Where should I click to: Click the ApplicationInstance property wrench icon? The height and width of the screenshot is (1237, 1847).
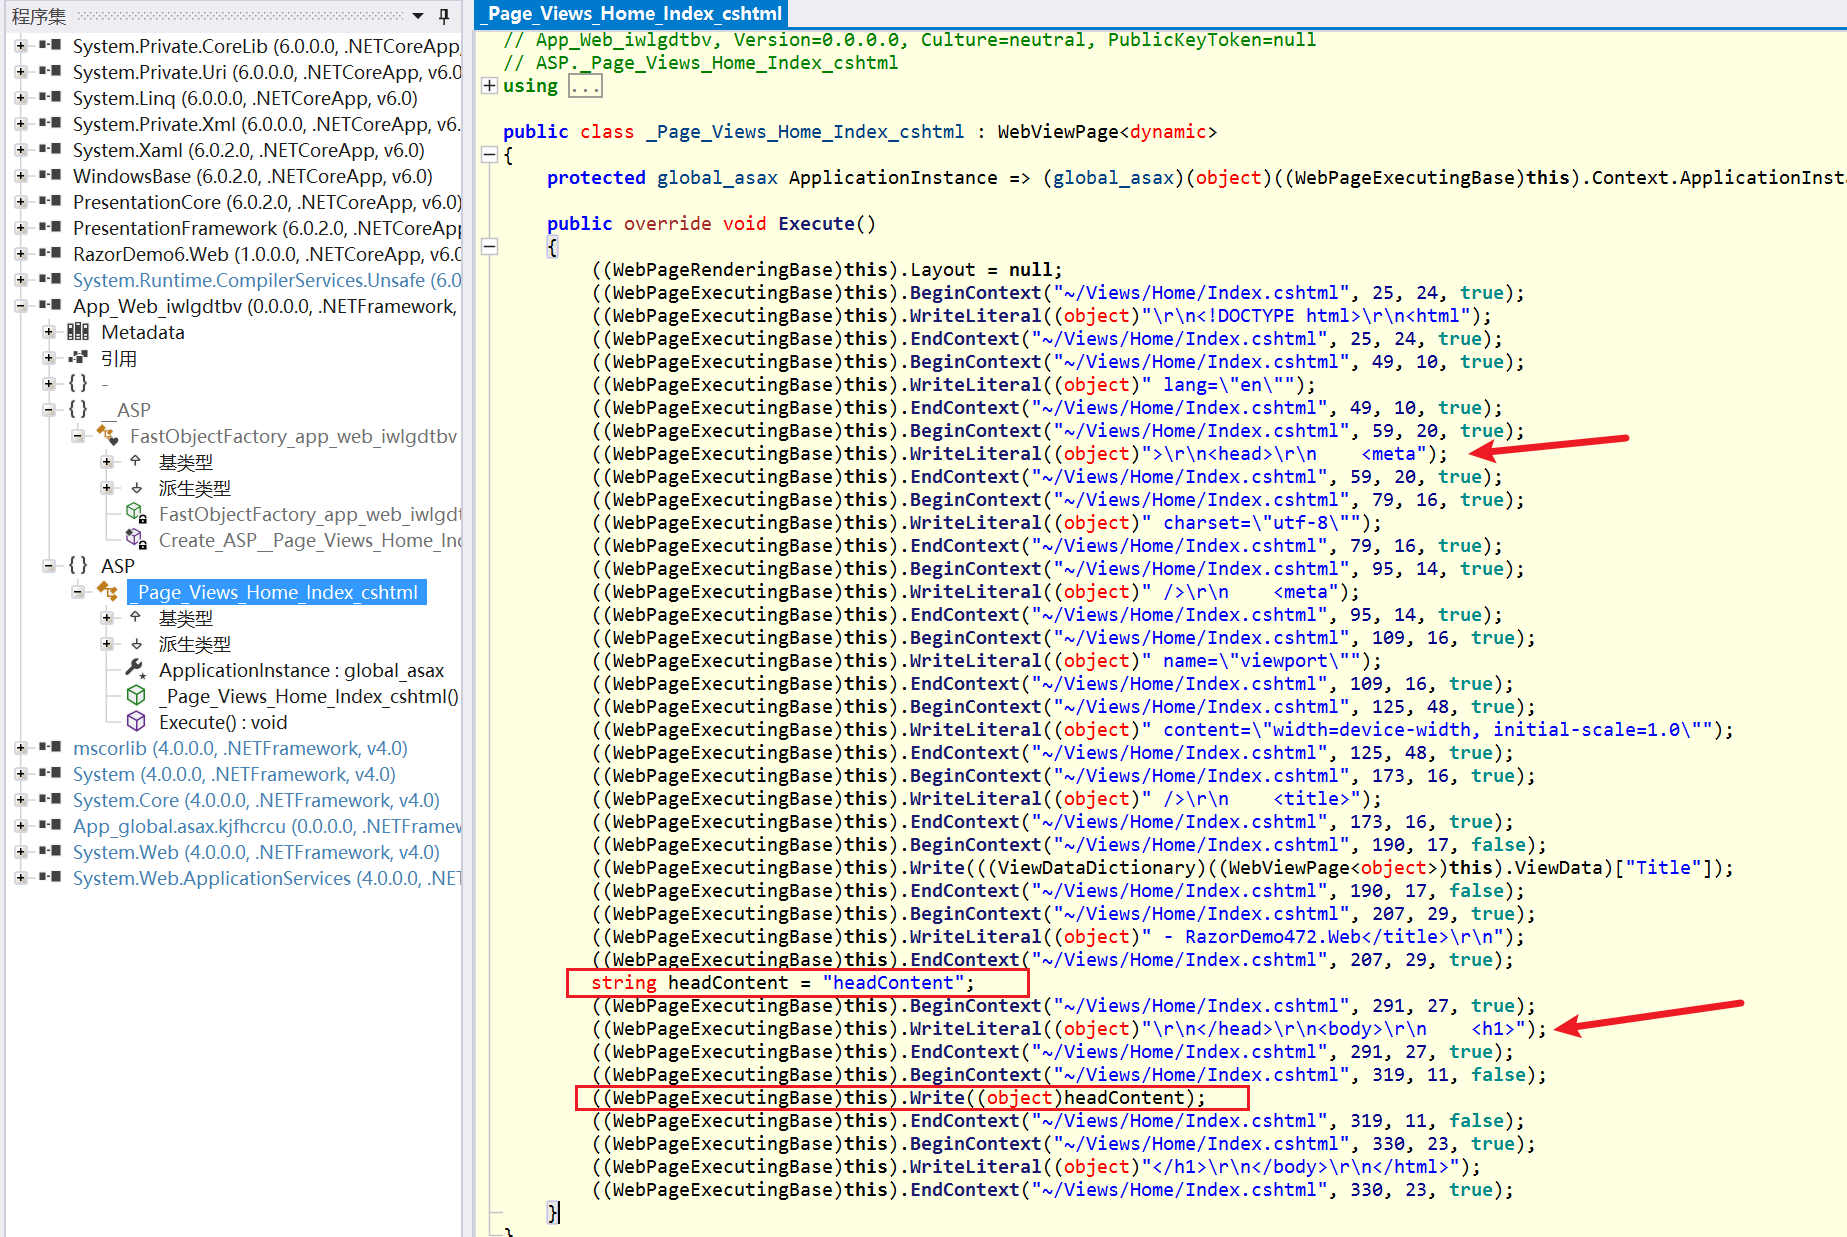click(x=136, y=670)
